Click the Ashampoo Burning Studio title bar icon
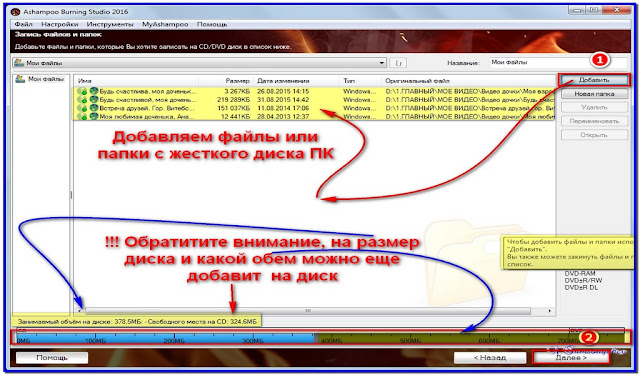This screenshot has width=640, height=375. (16, 11)
